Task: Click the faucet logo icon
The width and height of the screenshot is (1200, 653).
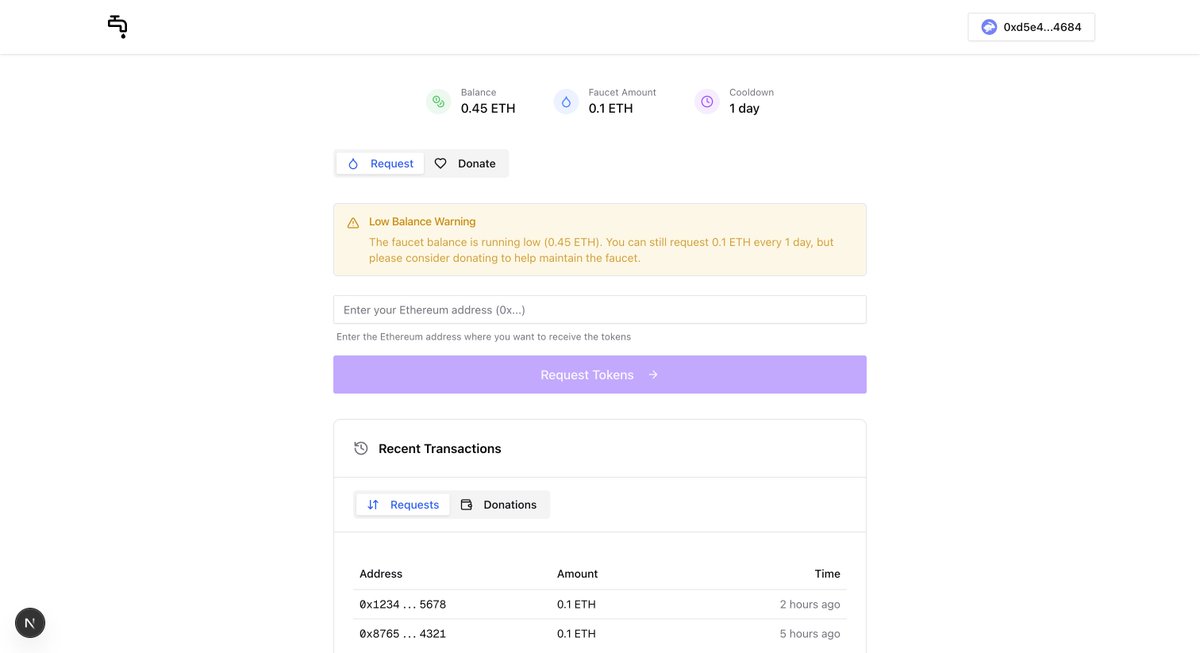Action: point(117,27)
